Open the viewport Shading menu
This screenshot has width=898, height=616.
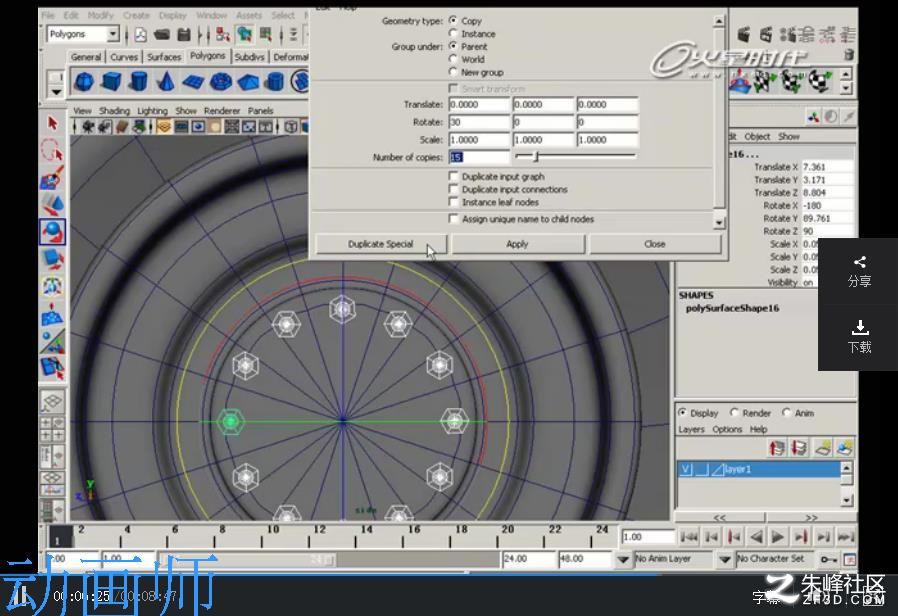114,110
